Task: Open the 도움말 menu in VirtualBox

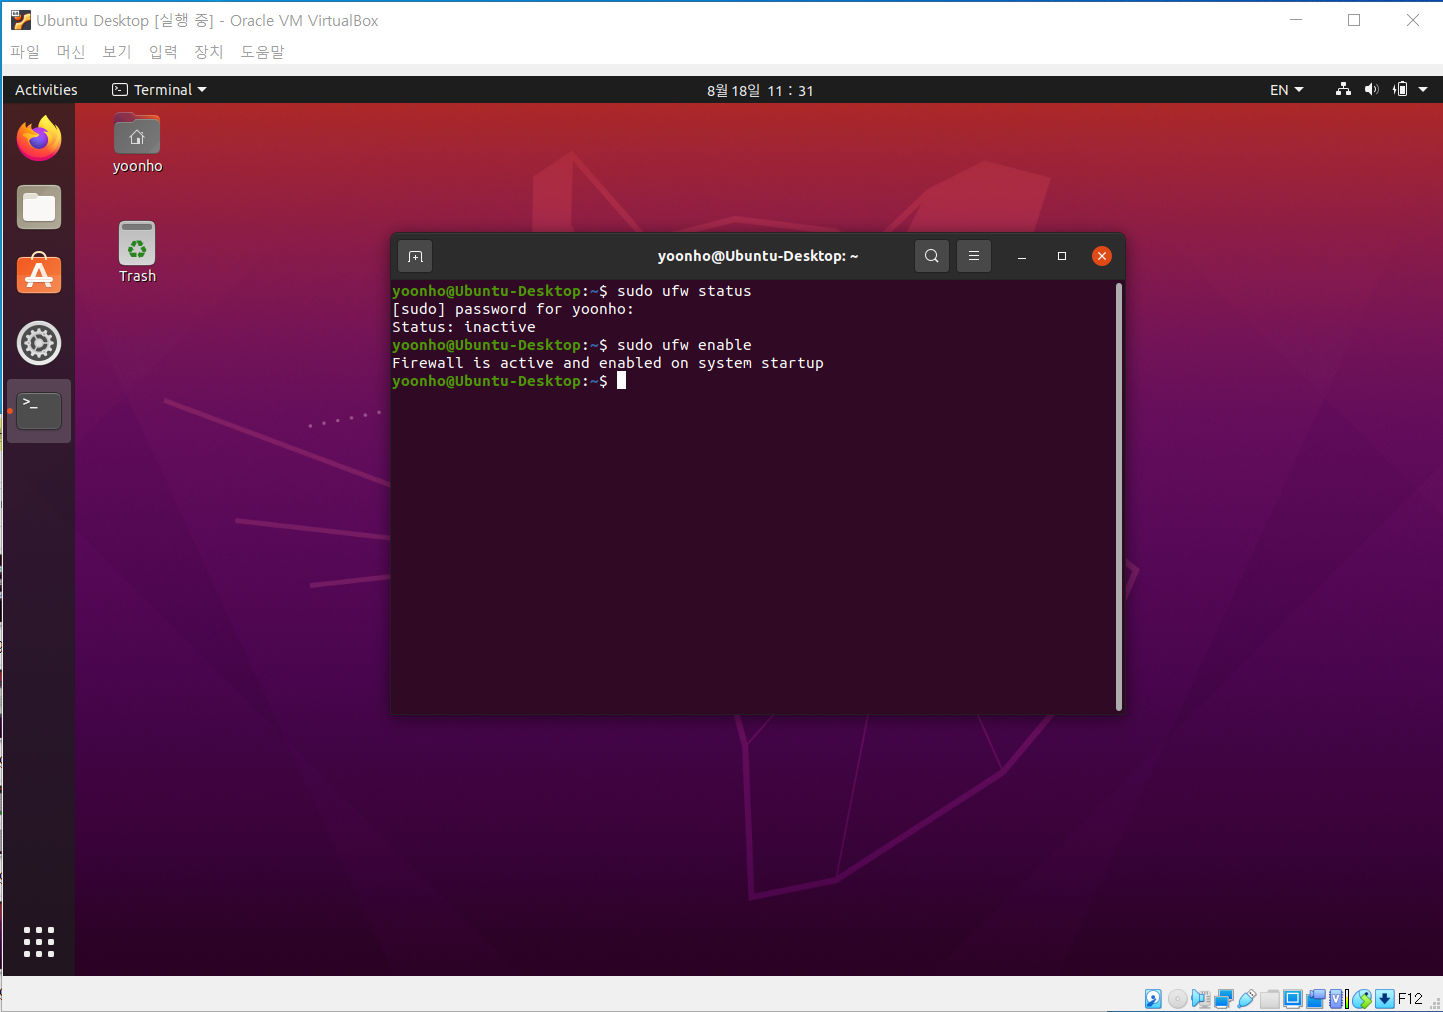Action: coord(262,51)
